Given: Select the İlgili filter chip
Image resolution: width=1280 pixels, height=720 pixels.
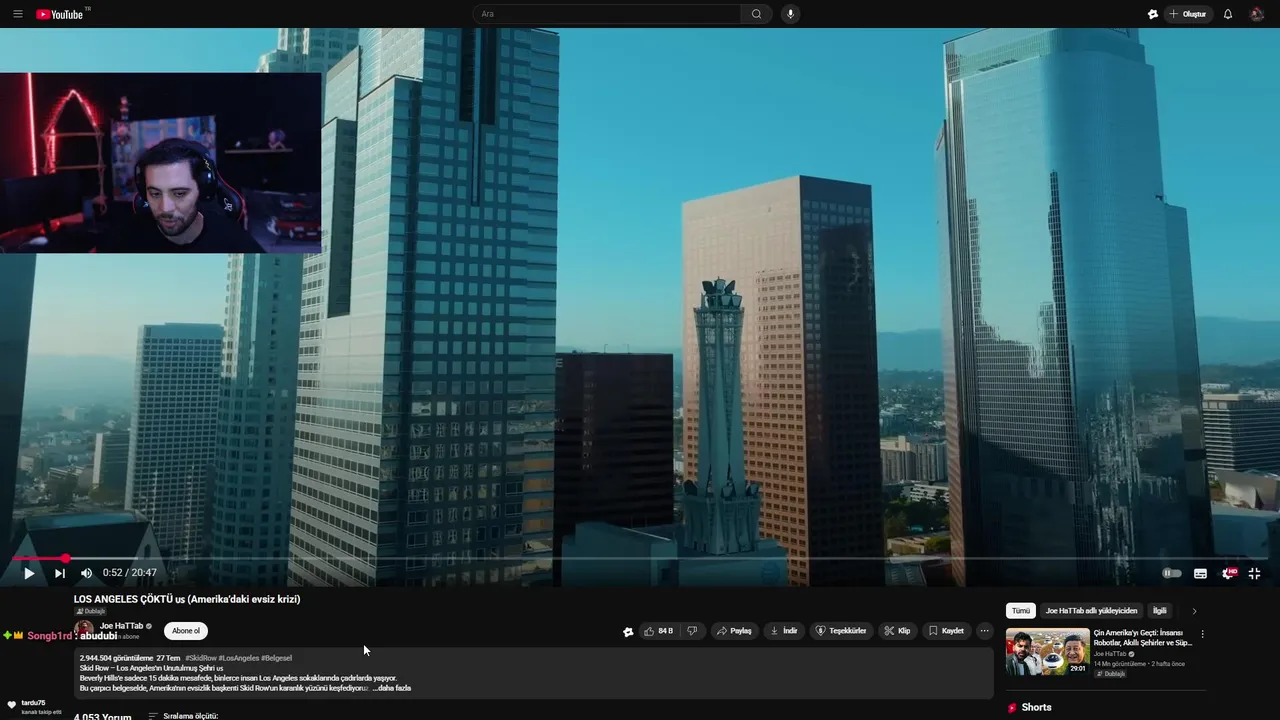Looking at the screenshot, I should [1159, 610].
